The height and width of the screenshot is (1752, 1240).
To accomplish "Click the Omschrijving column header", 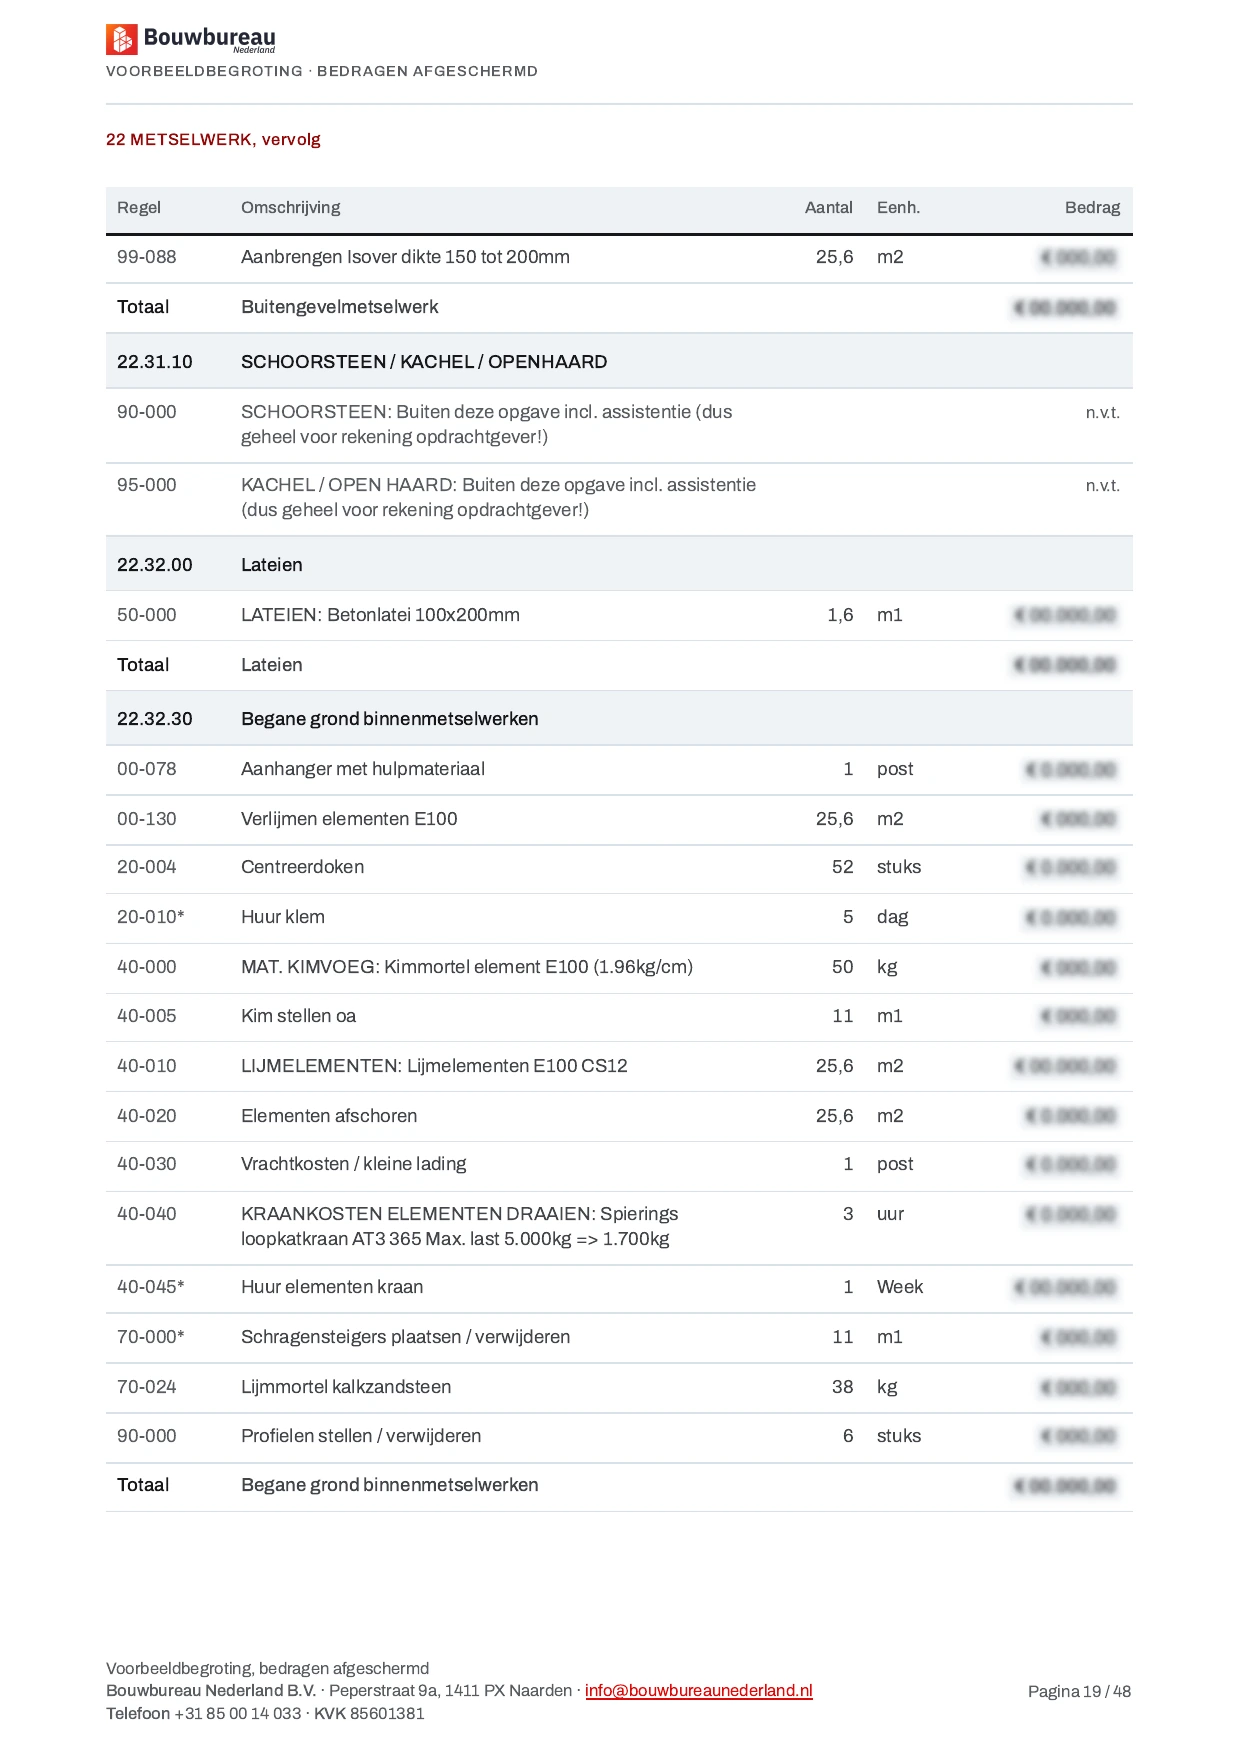I will [x=290, y=208].
